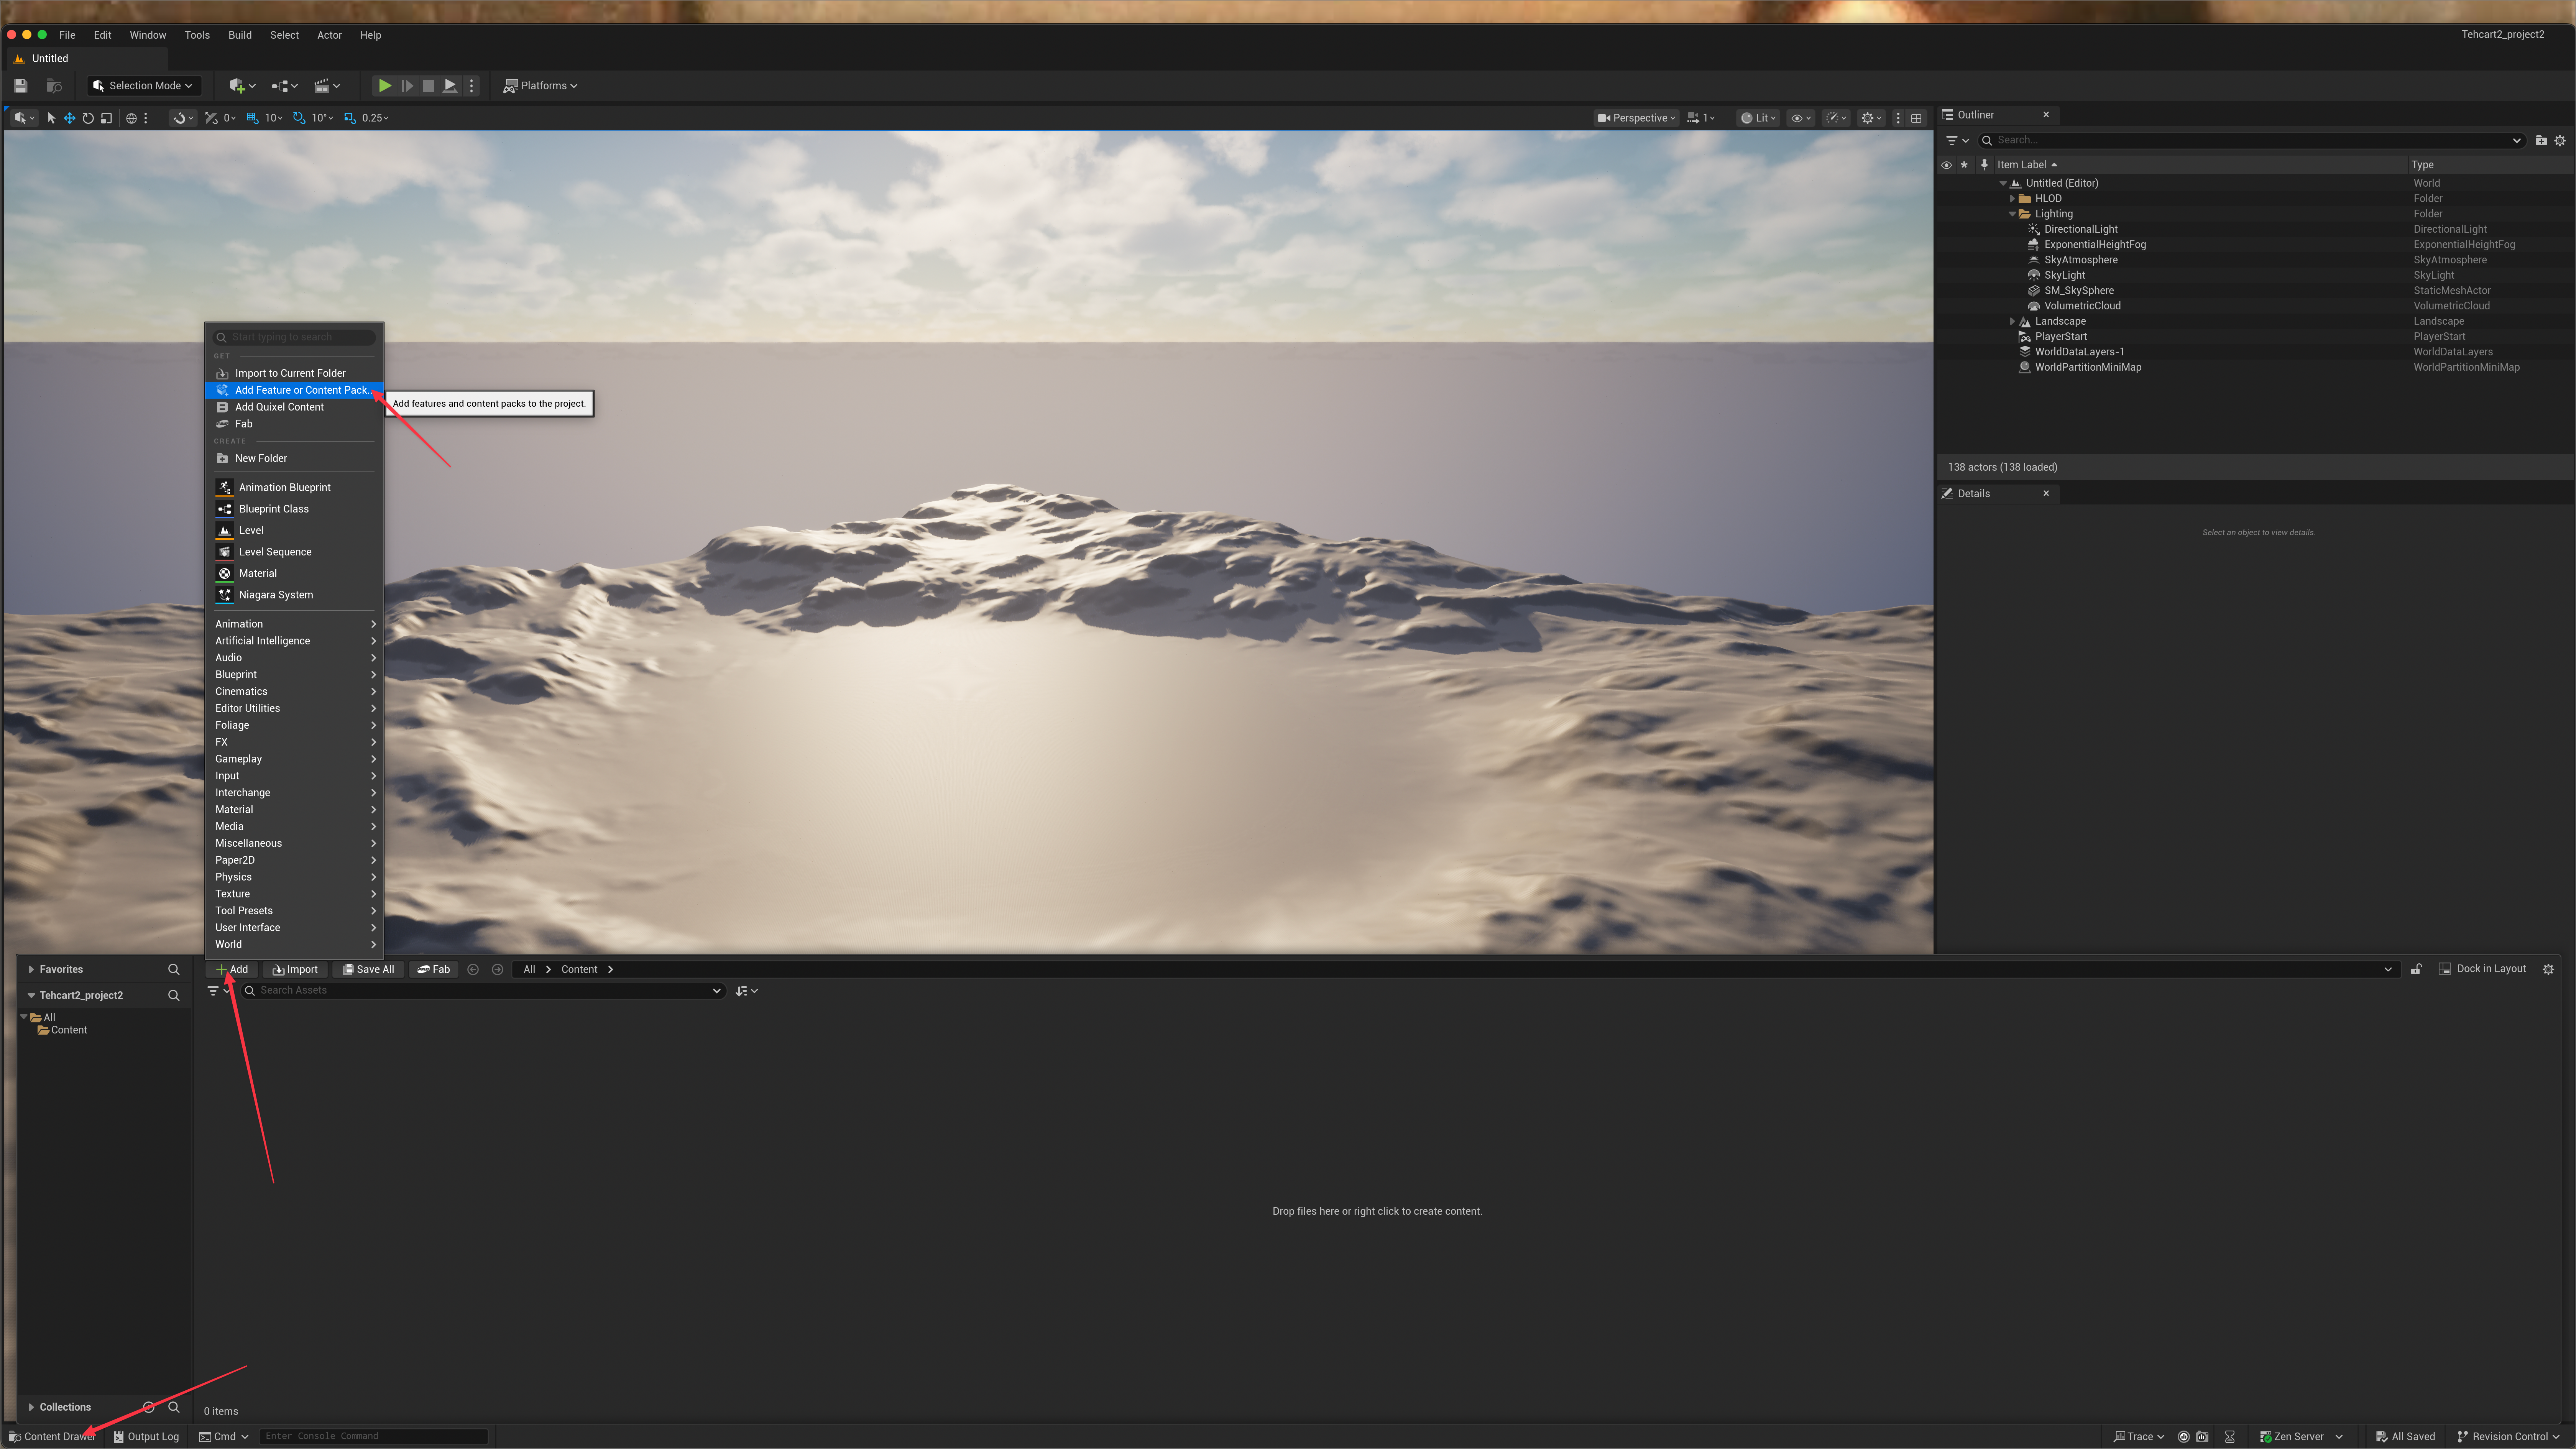Toggle surface snapping magnet

pyautogui.click(x=181, y=118)
